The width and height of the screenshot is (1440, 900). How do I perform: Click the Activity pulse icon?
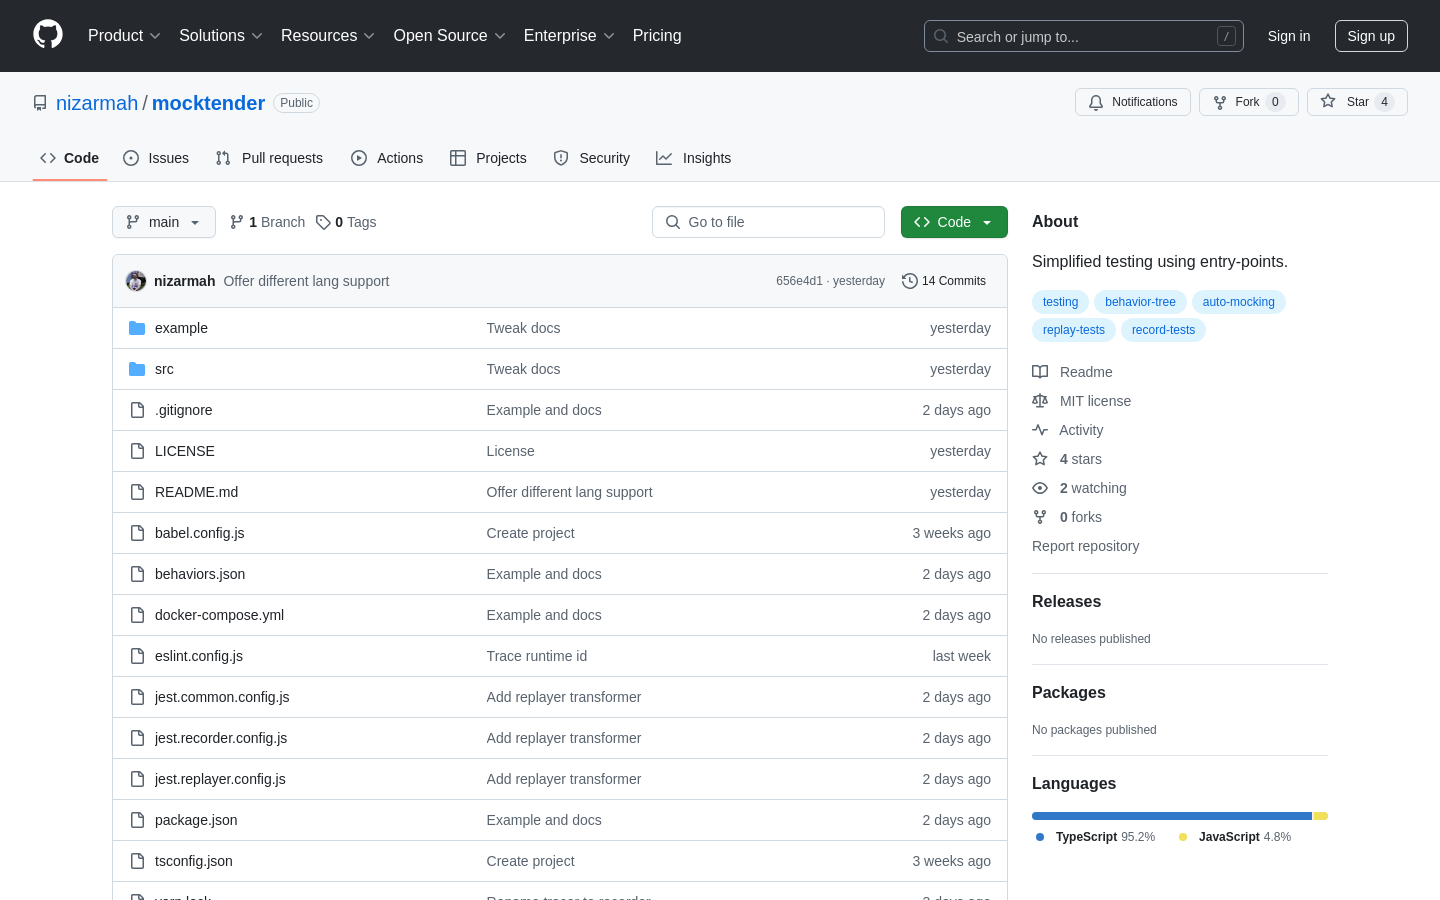(x=1040, y=430)
